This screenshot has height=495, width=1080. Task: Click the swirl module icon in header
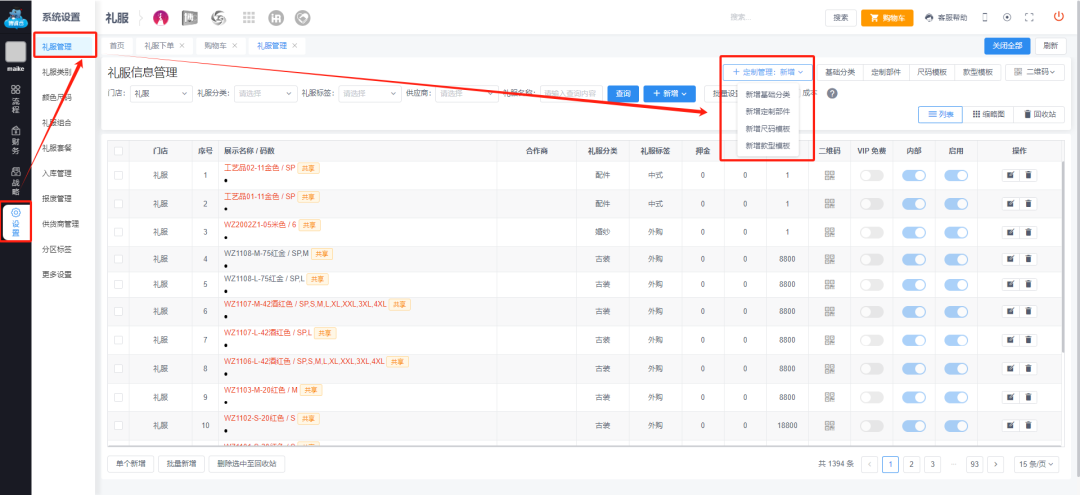218,18
